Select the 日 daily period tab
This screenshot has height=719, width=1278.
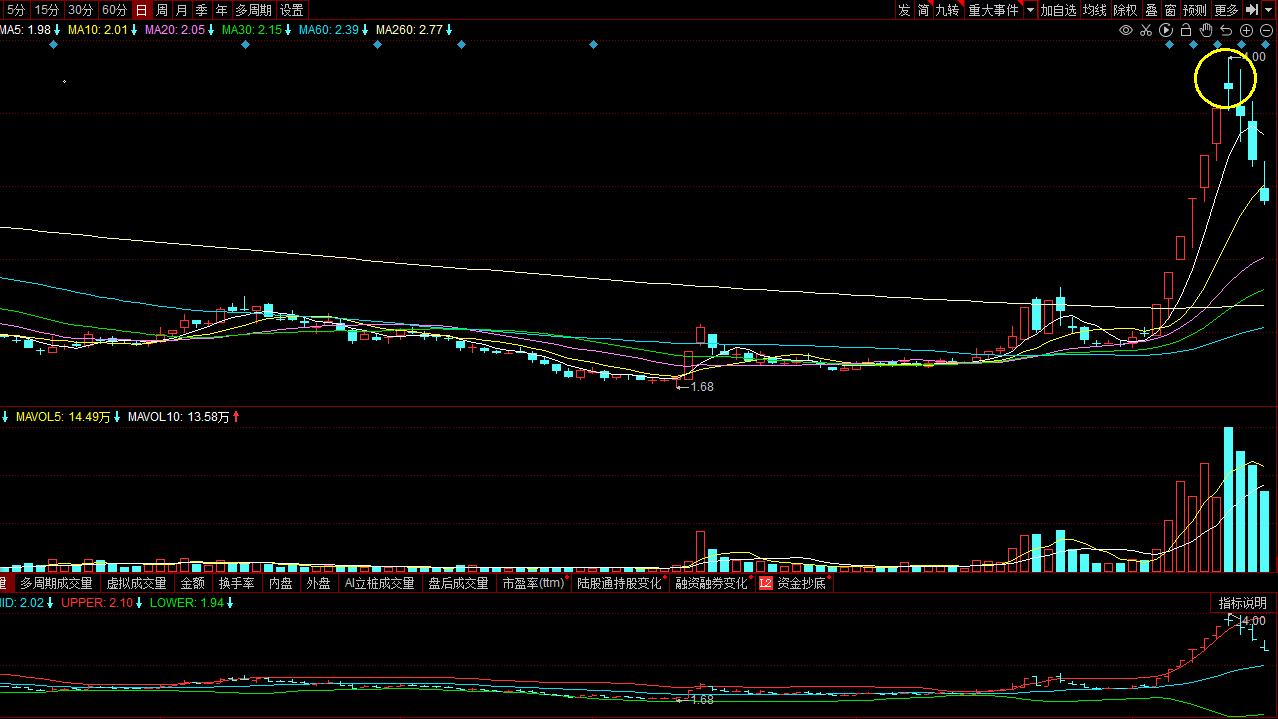(x=141, y=10)
